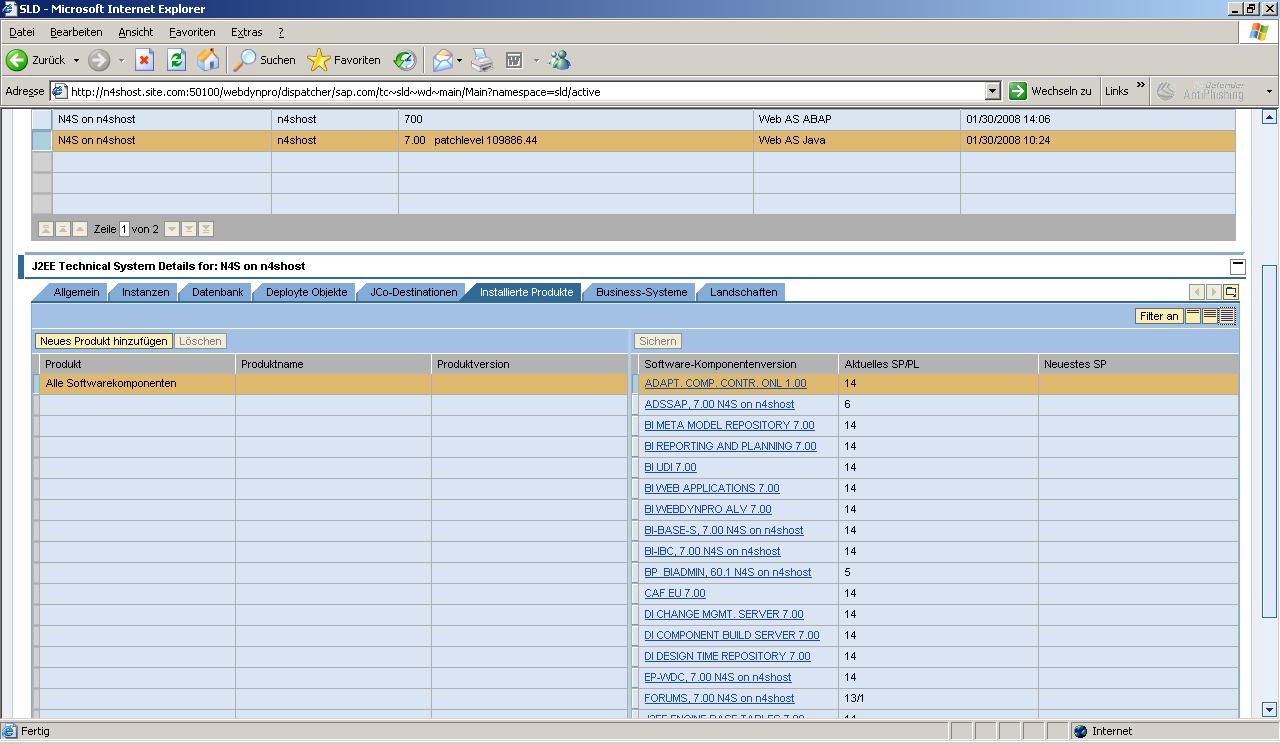Screen dimensions: 1280x744
Task: Click the Home page toolbar icon
Action: [x=208, y=60]
